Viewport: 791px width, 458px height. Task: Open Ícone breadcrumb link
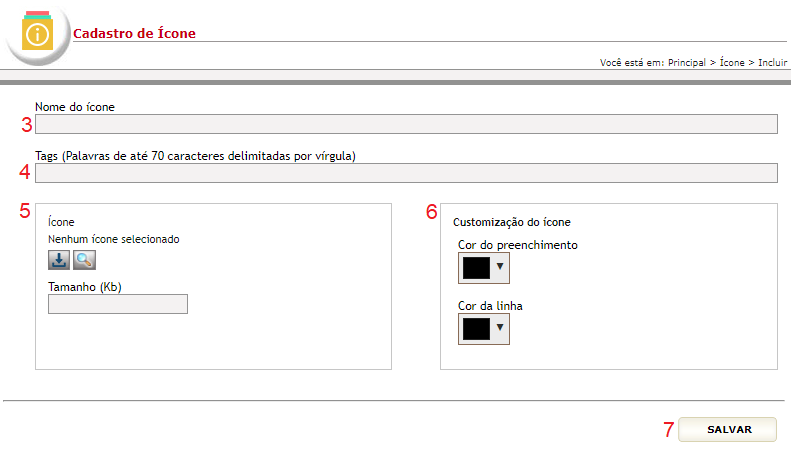tap(732, 63)
